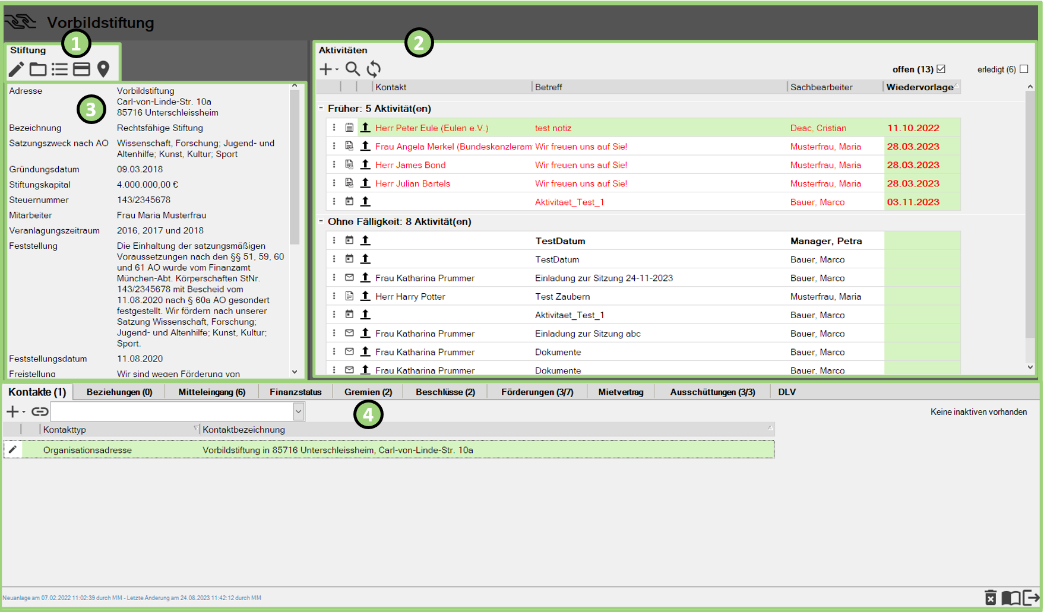Switch to the Gremien (2) tab
The height and width of the screenshot is (612, 1044).
pos(368,391)
